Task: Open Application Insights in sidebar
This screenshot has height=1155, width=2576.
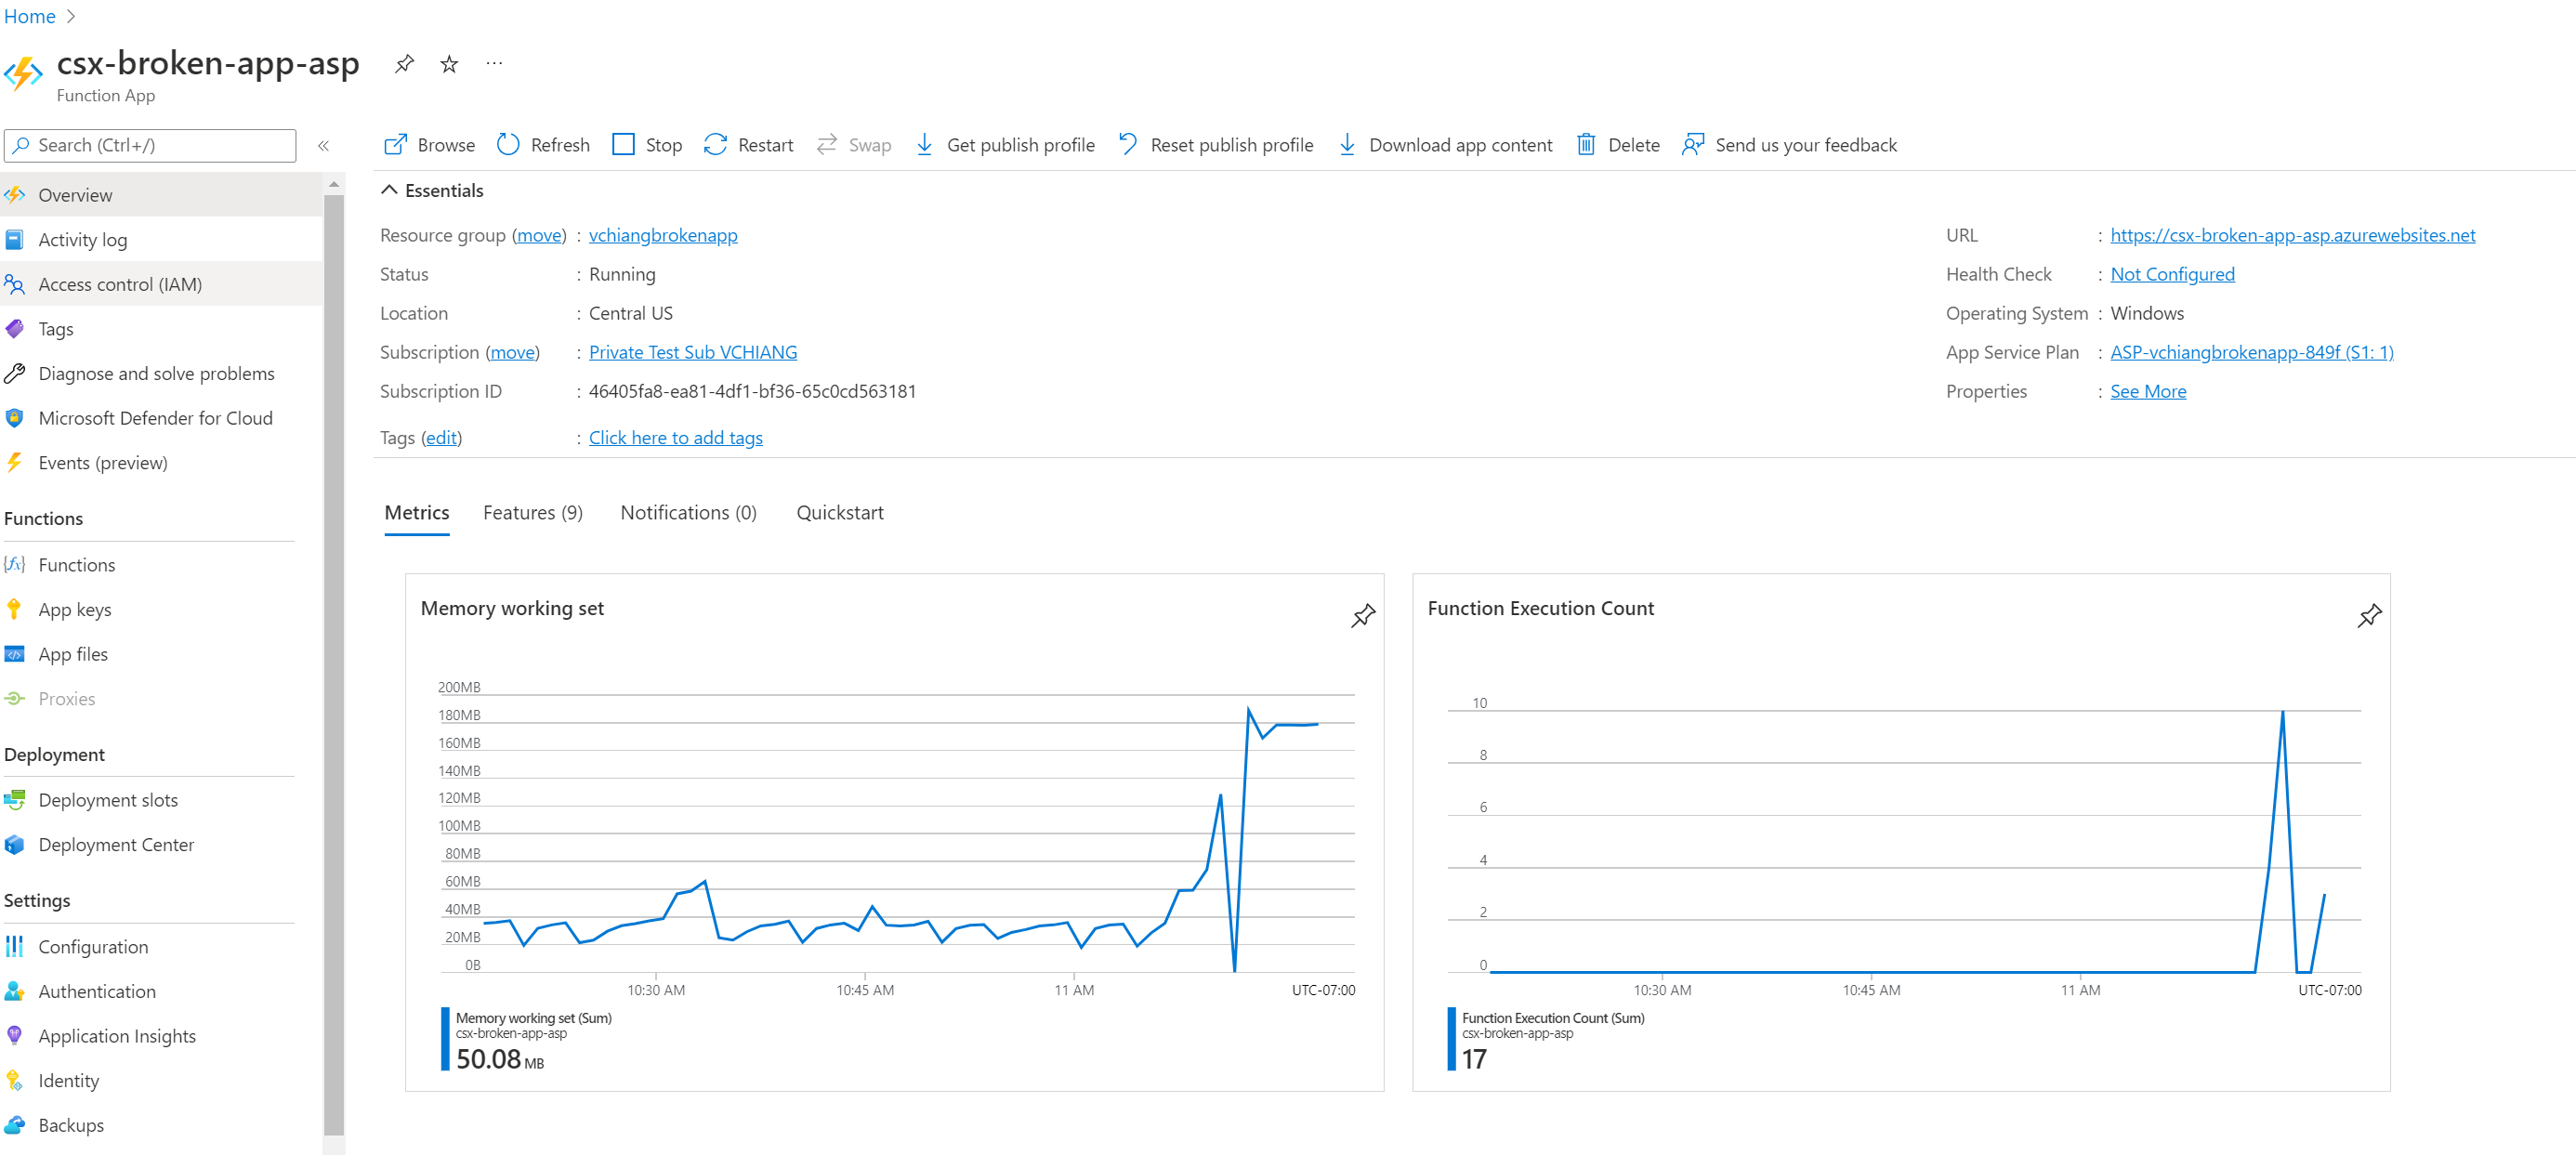Action: (117, 1035)
